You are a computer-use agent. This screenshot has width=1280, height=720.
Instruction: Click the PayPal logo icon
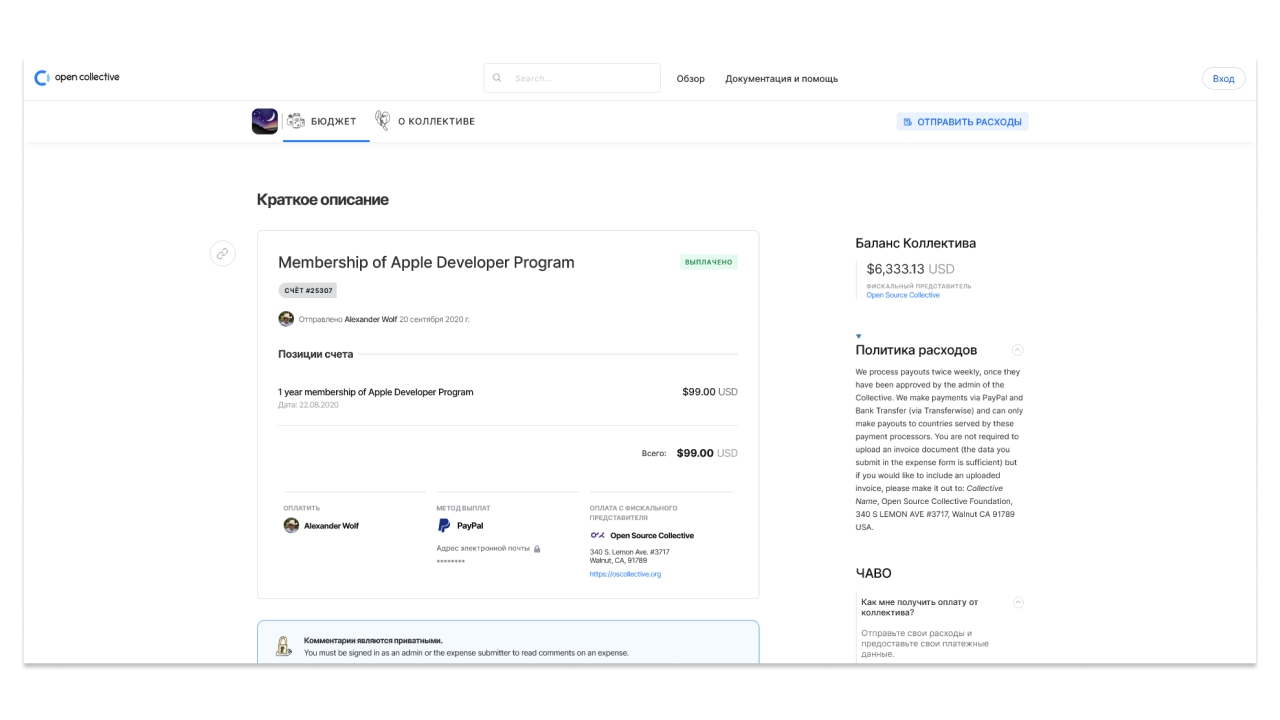[x=444, y=526]
